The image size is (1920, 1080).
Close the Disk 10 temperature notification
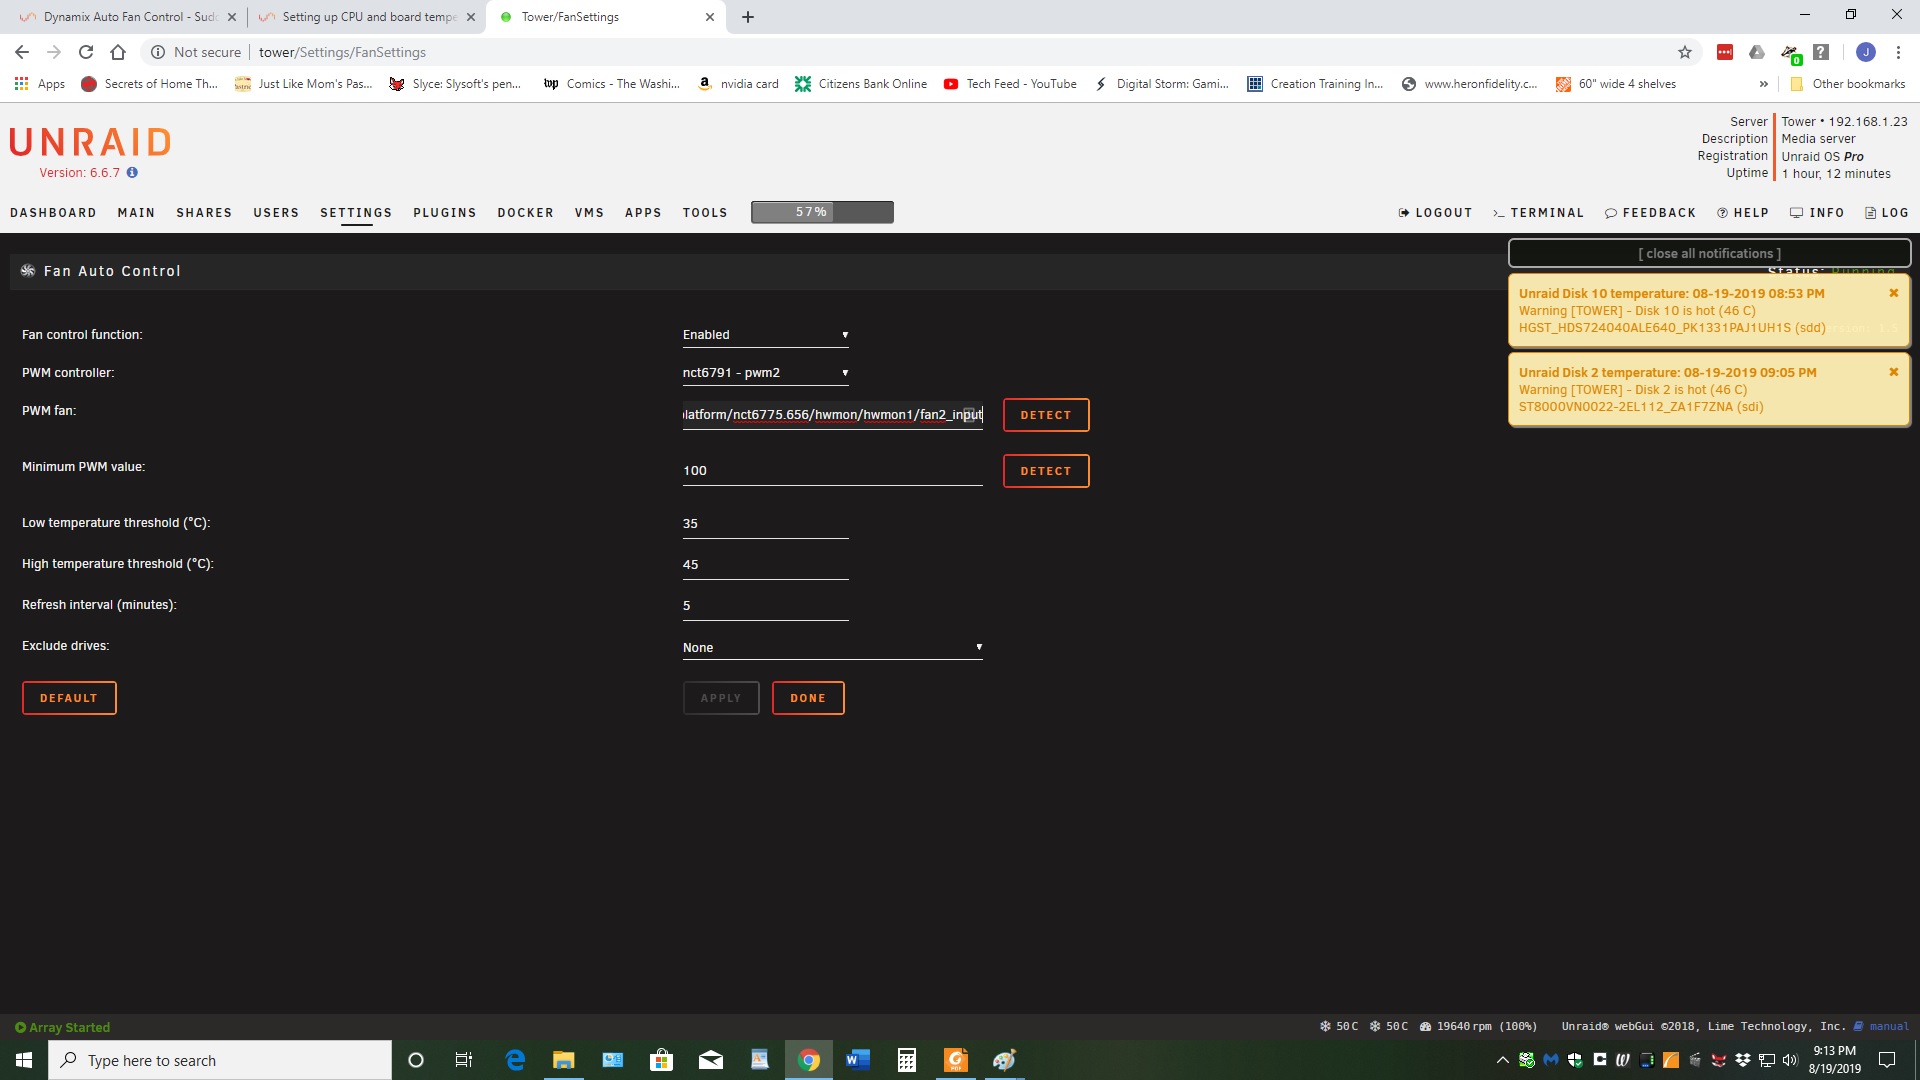(1893, 293)
